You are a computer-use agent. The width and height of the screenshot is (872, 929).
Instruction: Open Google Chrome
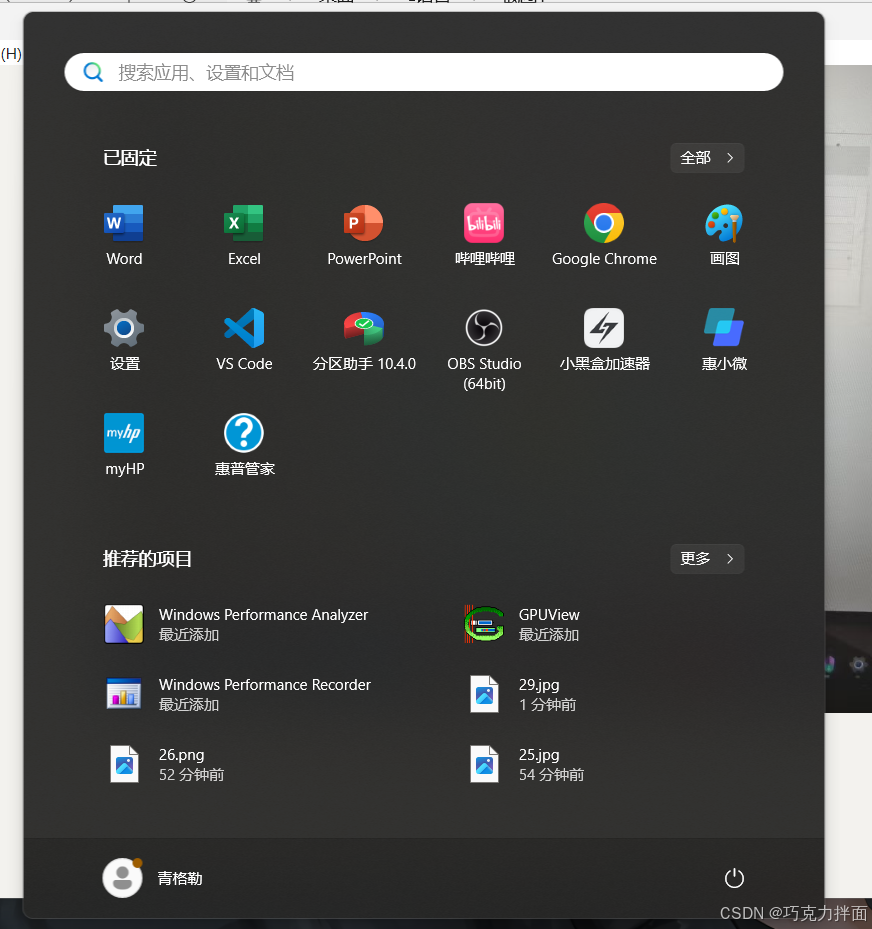click(604, 235)
